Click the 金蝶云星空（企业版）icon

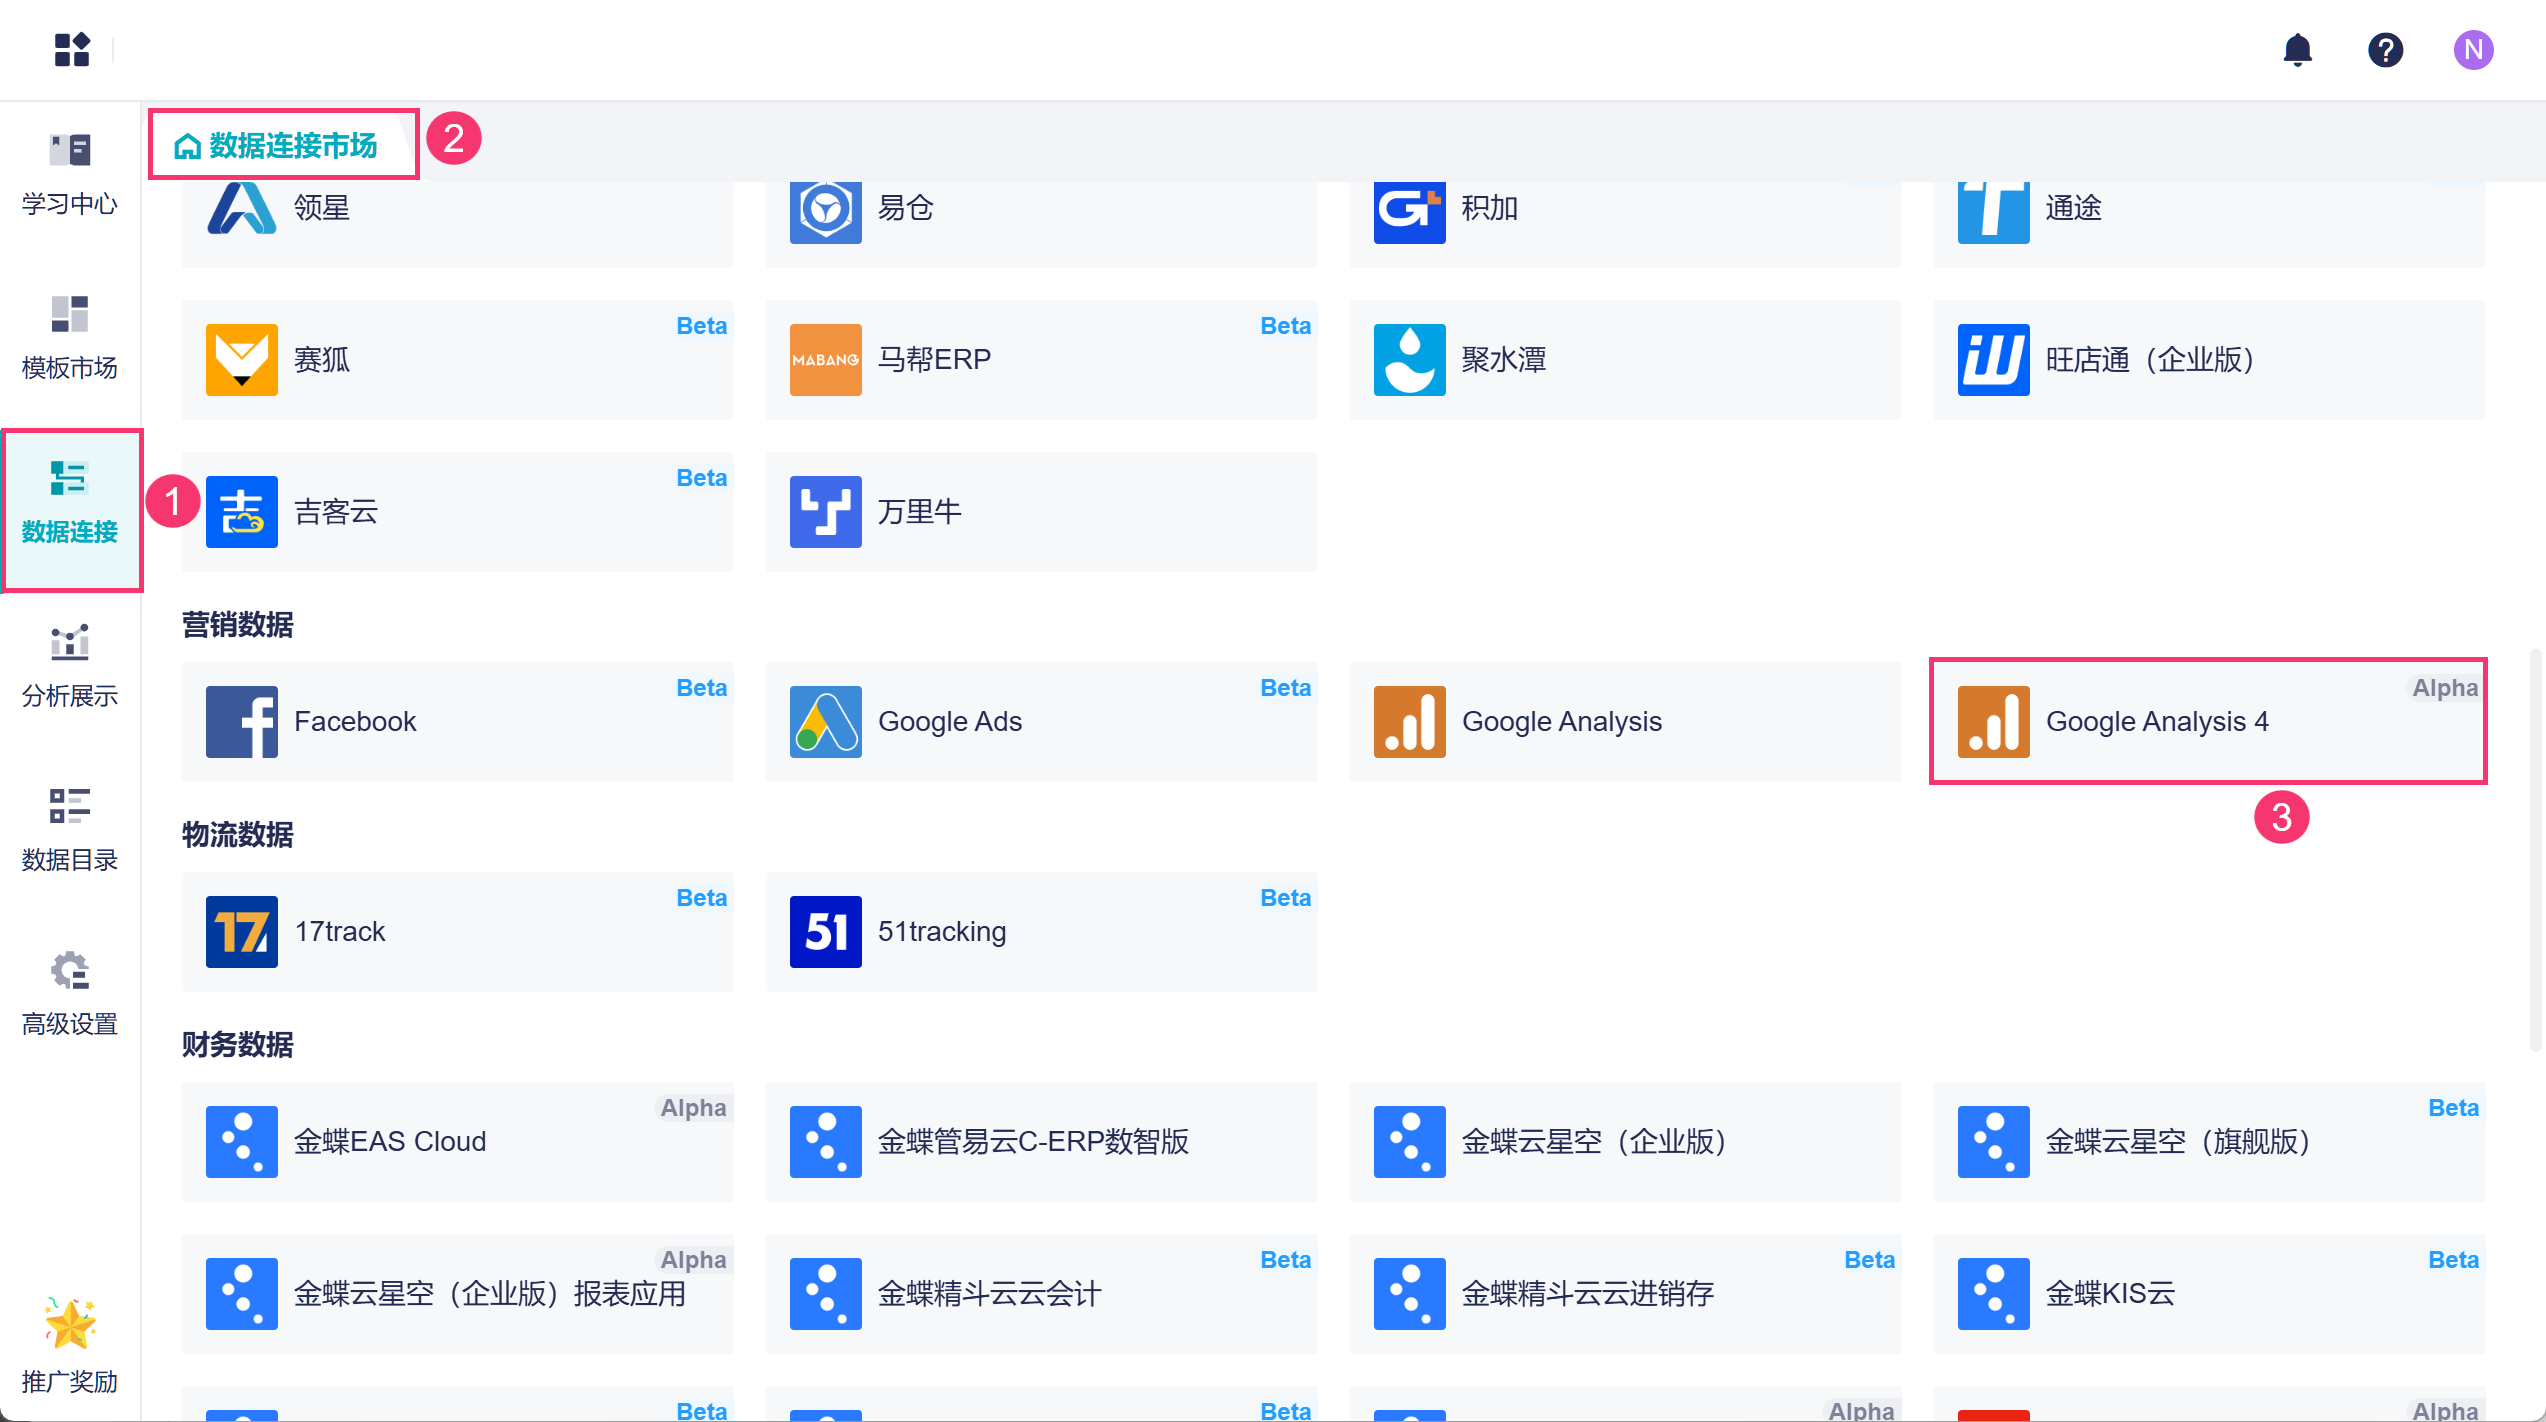pyautogui.click(x=1410, y=1142)
